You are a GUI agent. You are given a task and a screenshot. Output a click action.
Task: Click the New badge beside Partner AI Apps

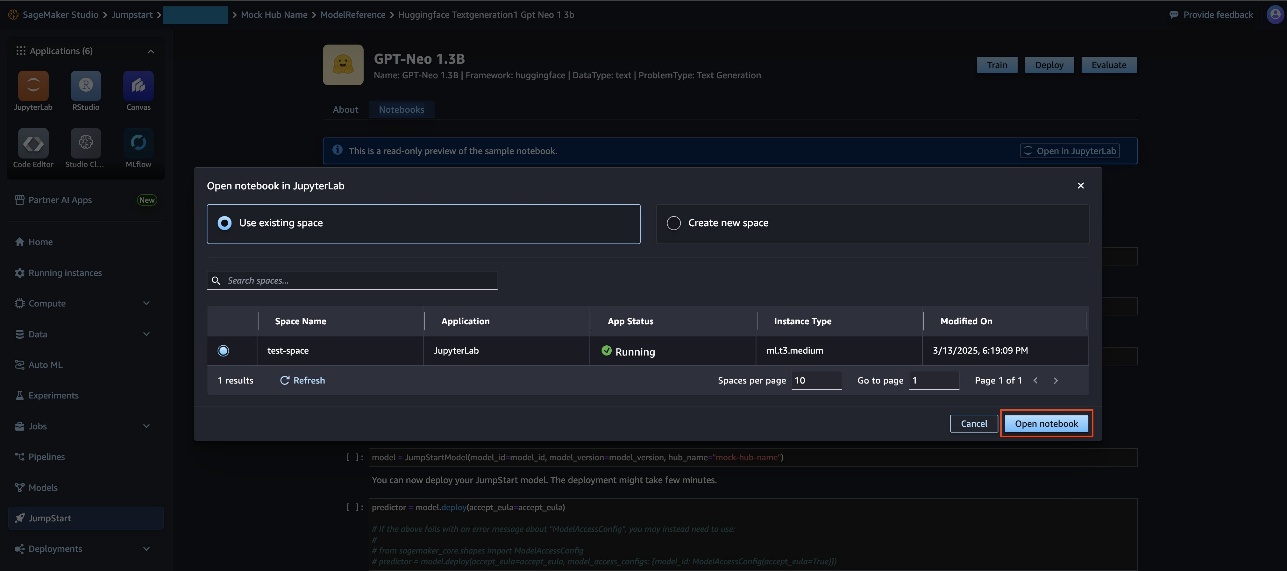click(x=147, y=200)
